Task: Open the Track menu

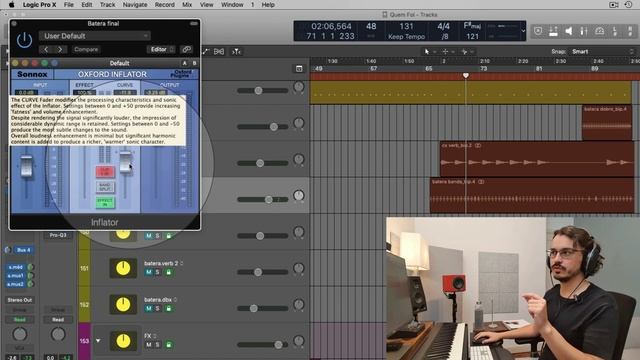Action: point(107,4)
